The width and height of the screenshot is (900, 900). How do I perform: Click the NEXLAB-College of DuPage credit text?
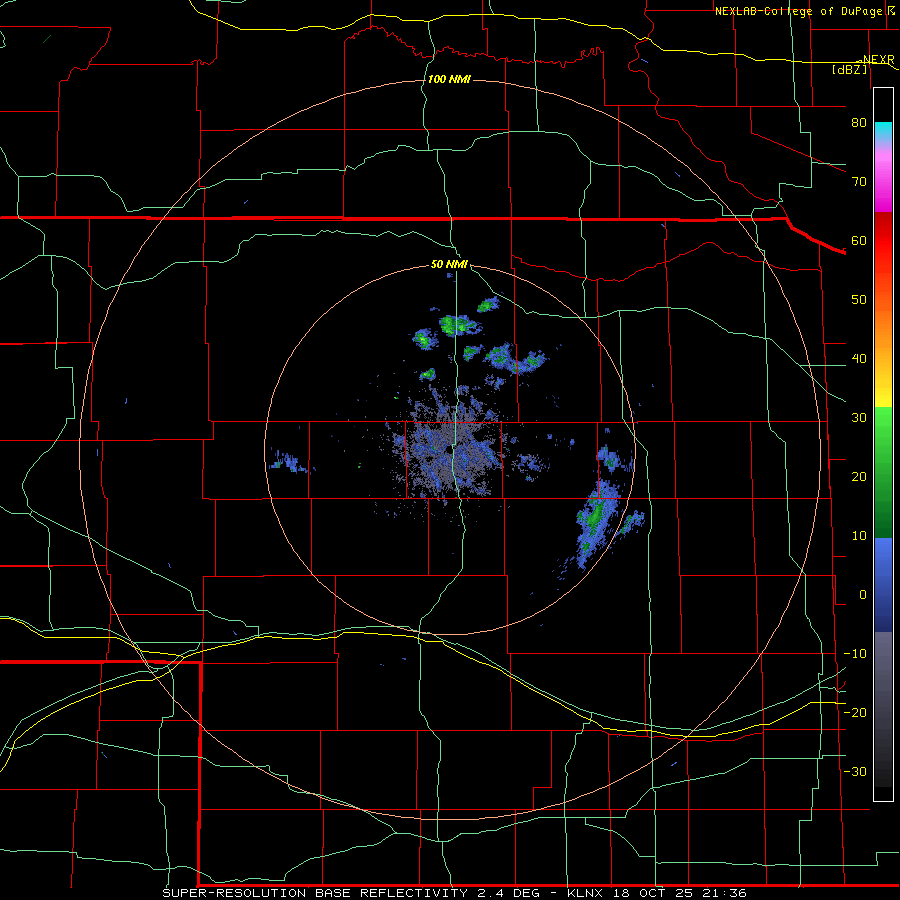pyautogui.click(x=799, y=11)
